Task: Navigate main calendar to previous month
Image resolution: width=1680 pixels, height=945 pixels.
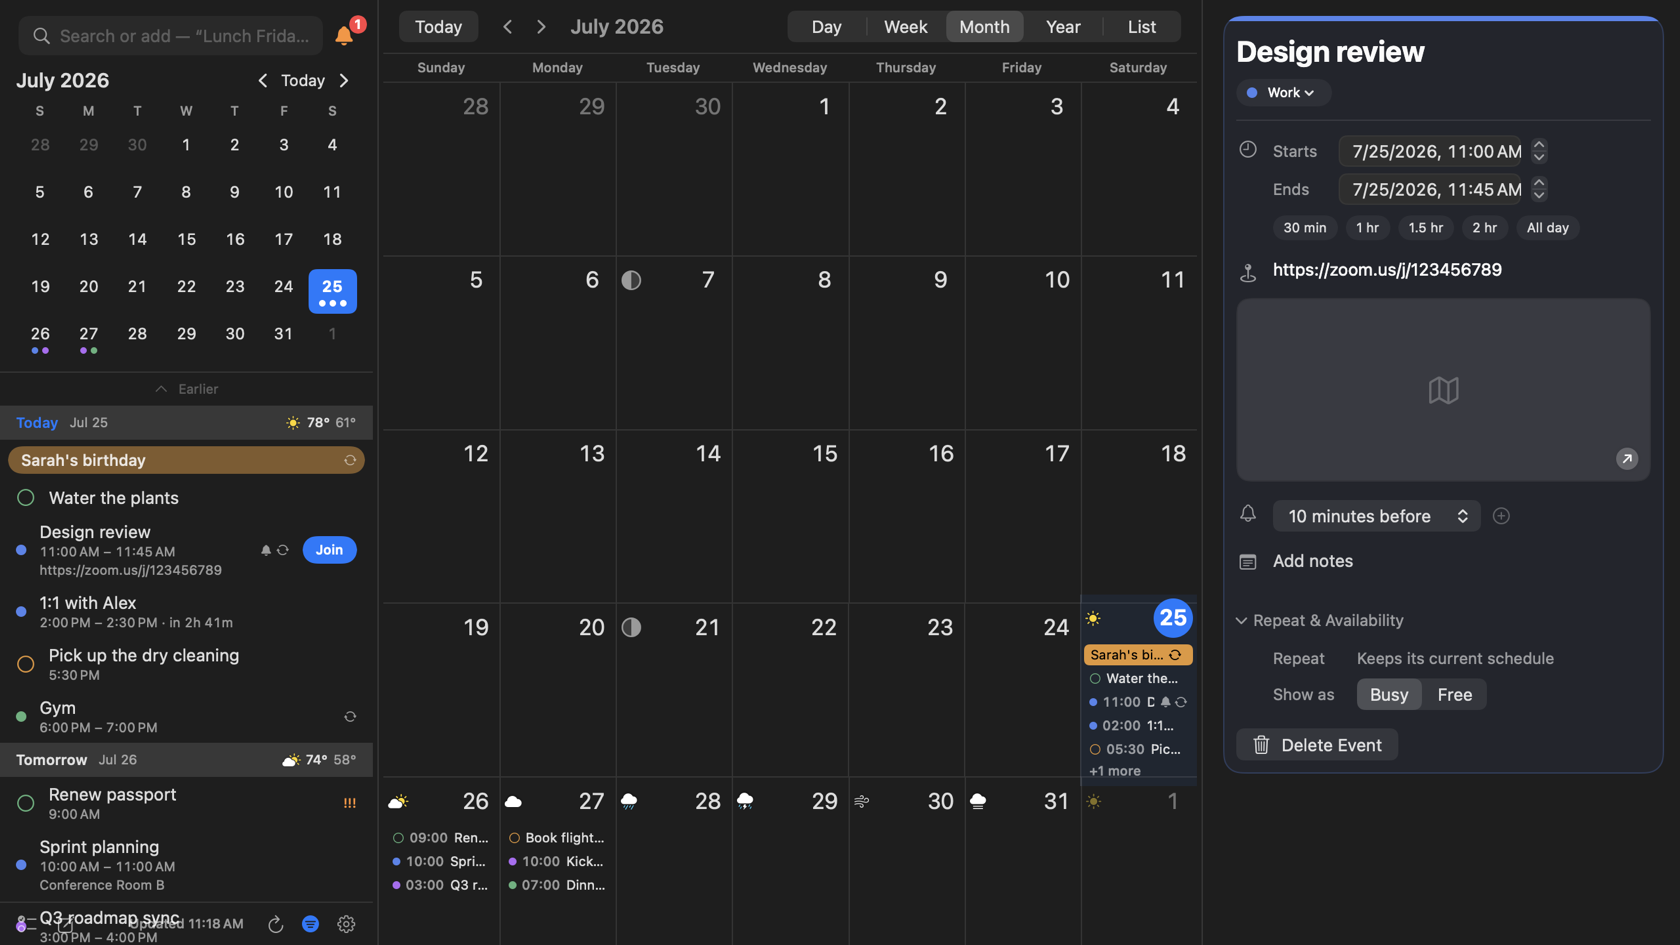Action: [508, 27]
